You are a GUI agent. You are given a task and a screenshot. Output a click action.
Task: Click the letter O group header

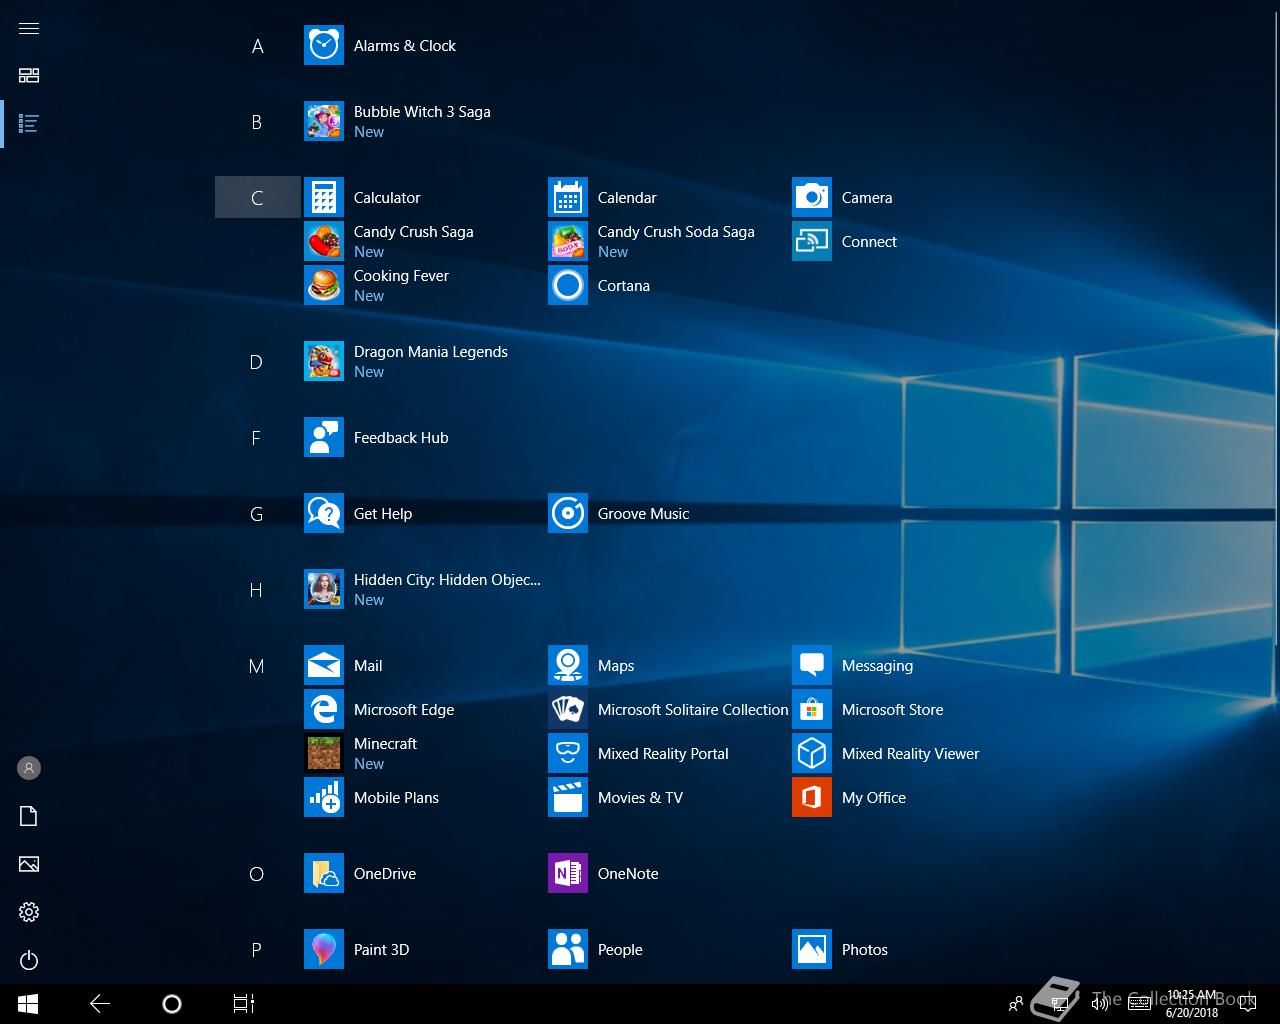(257, 874)
